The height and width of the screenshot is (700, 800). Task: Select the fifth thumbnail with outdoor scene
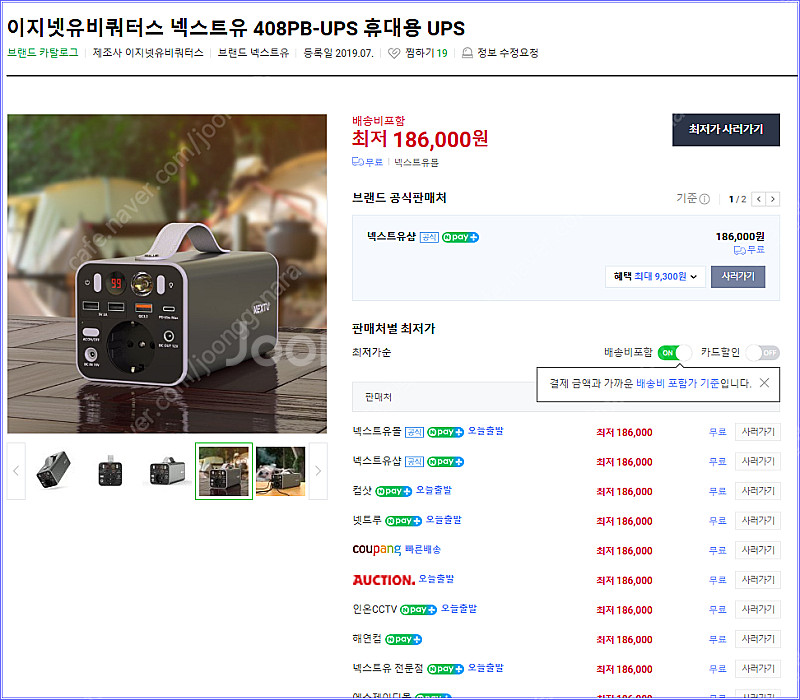point(281,471)
